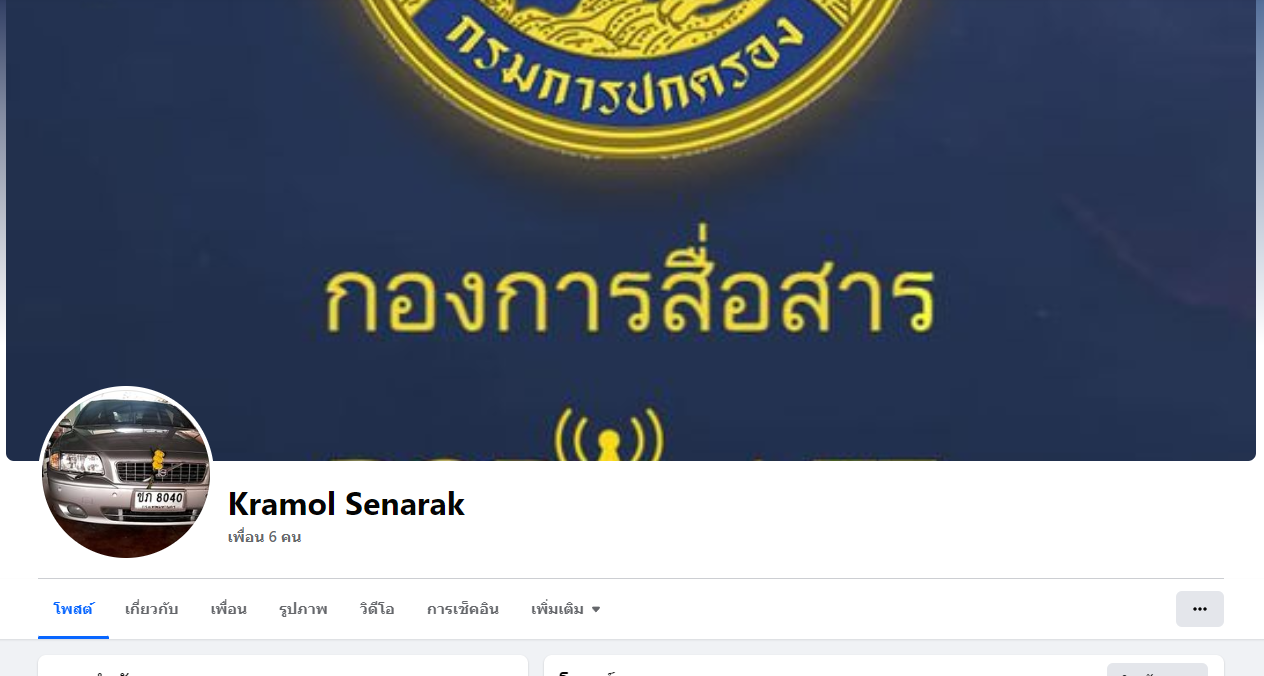Click the intro card heading at bottom left

pyautogui.click(x=102, y=672)
